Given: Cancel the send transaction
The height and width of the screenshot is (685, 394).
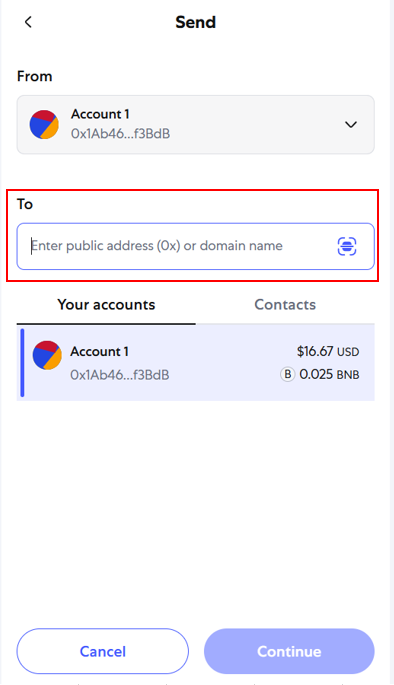Looking at the screenshot, I should pos(103,651).
